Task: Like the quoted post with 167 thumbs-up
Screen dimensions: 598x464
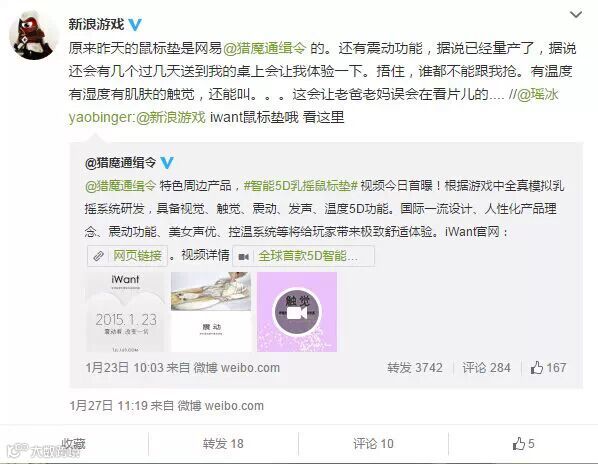Action: pos(548,368)
